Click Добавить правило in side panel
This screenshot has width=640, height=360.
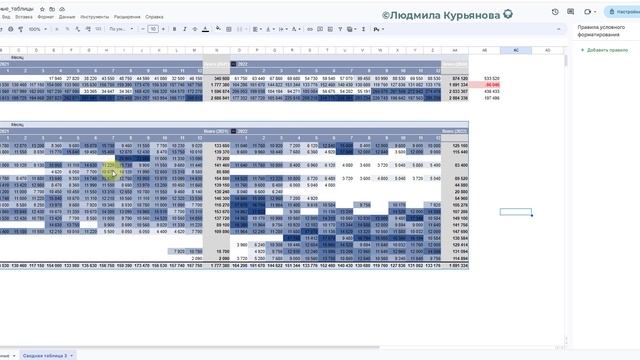(x=604, y=50)
